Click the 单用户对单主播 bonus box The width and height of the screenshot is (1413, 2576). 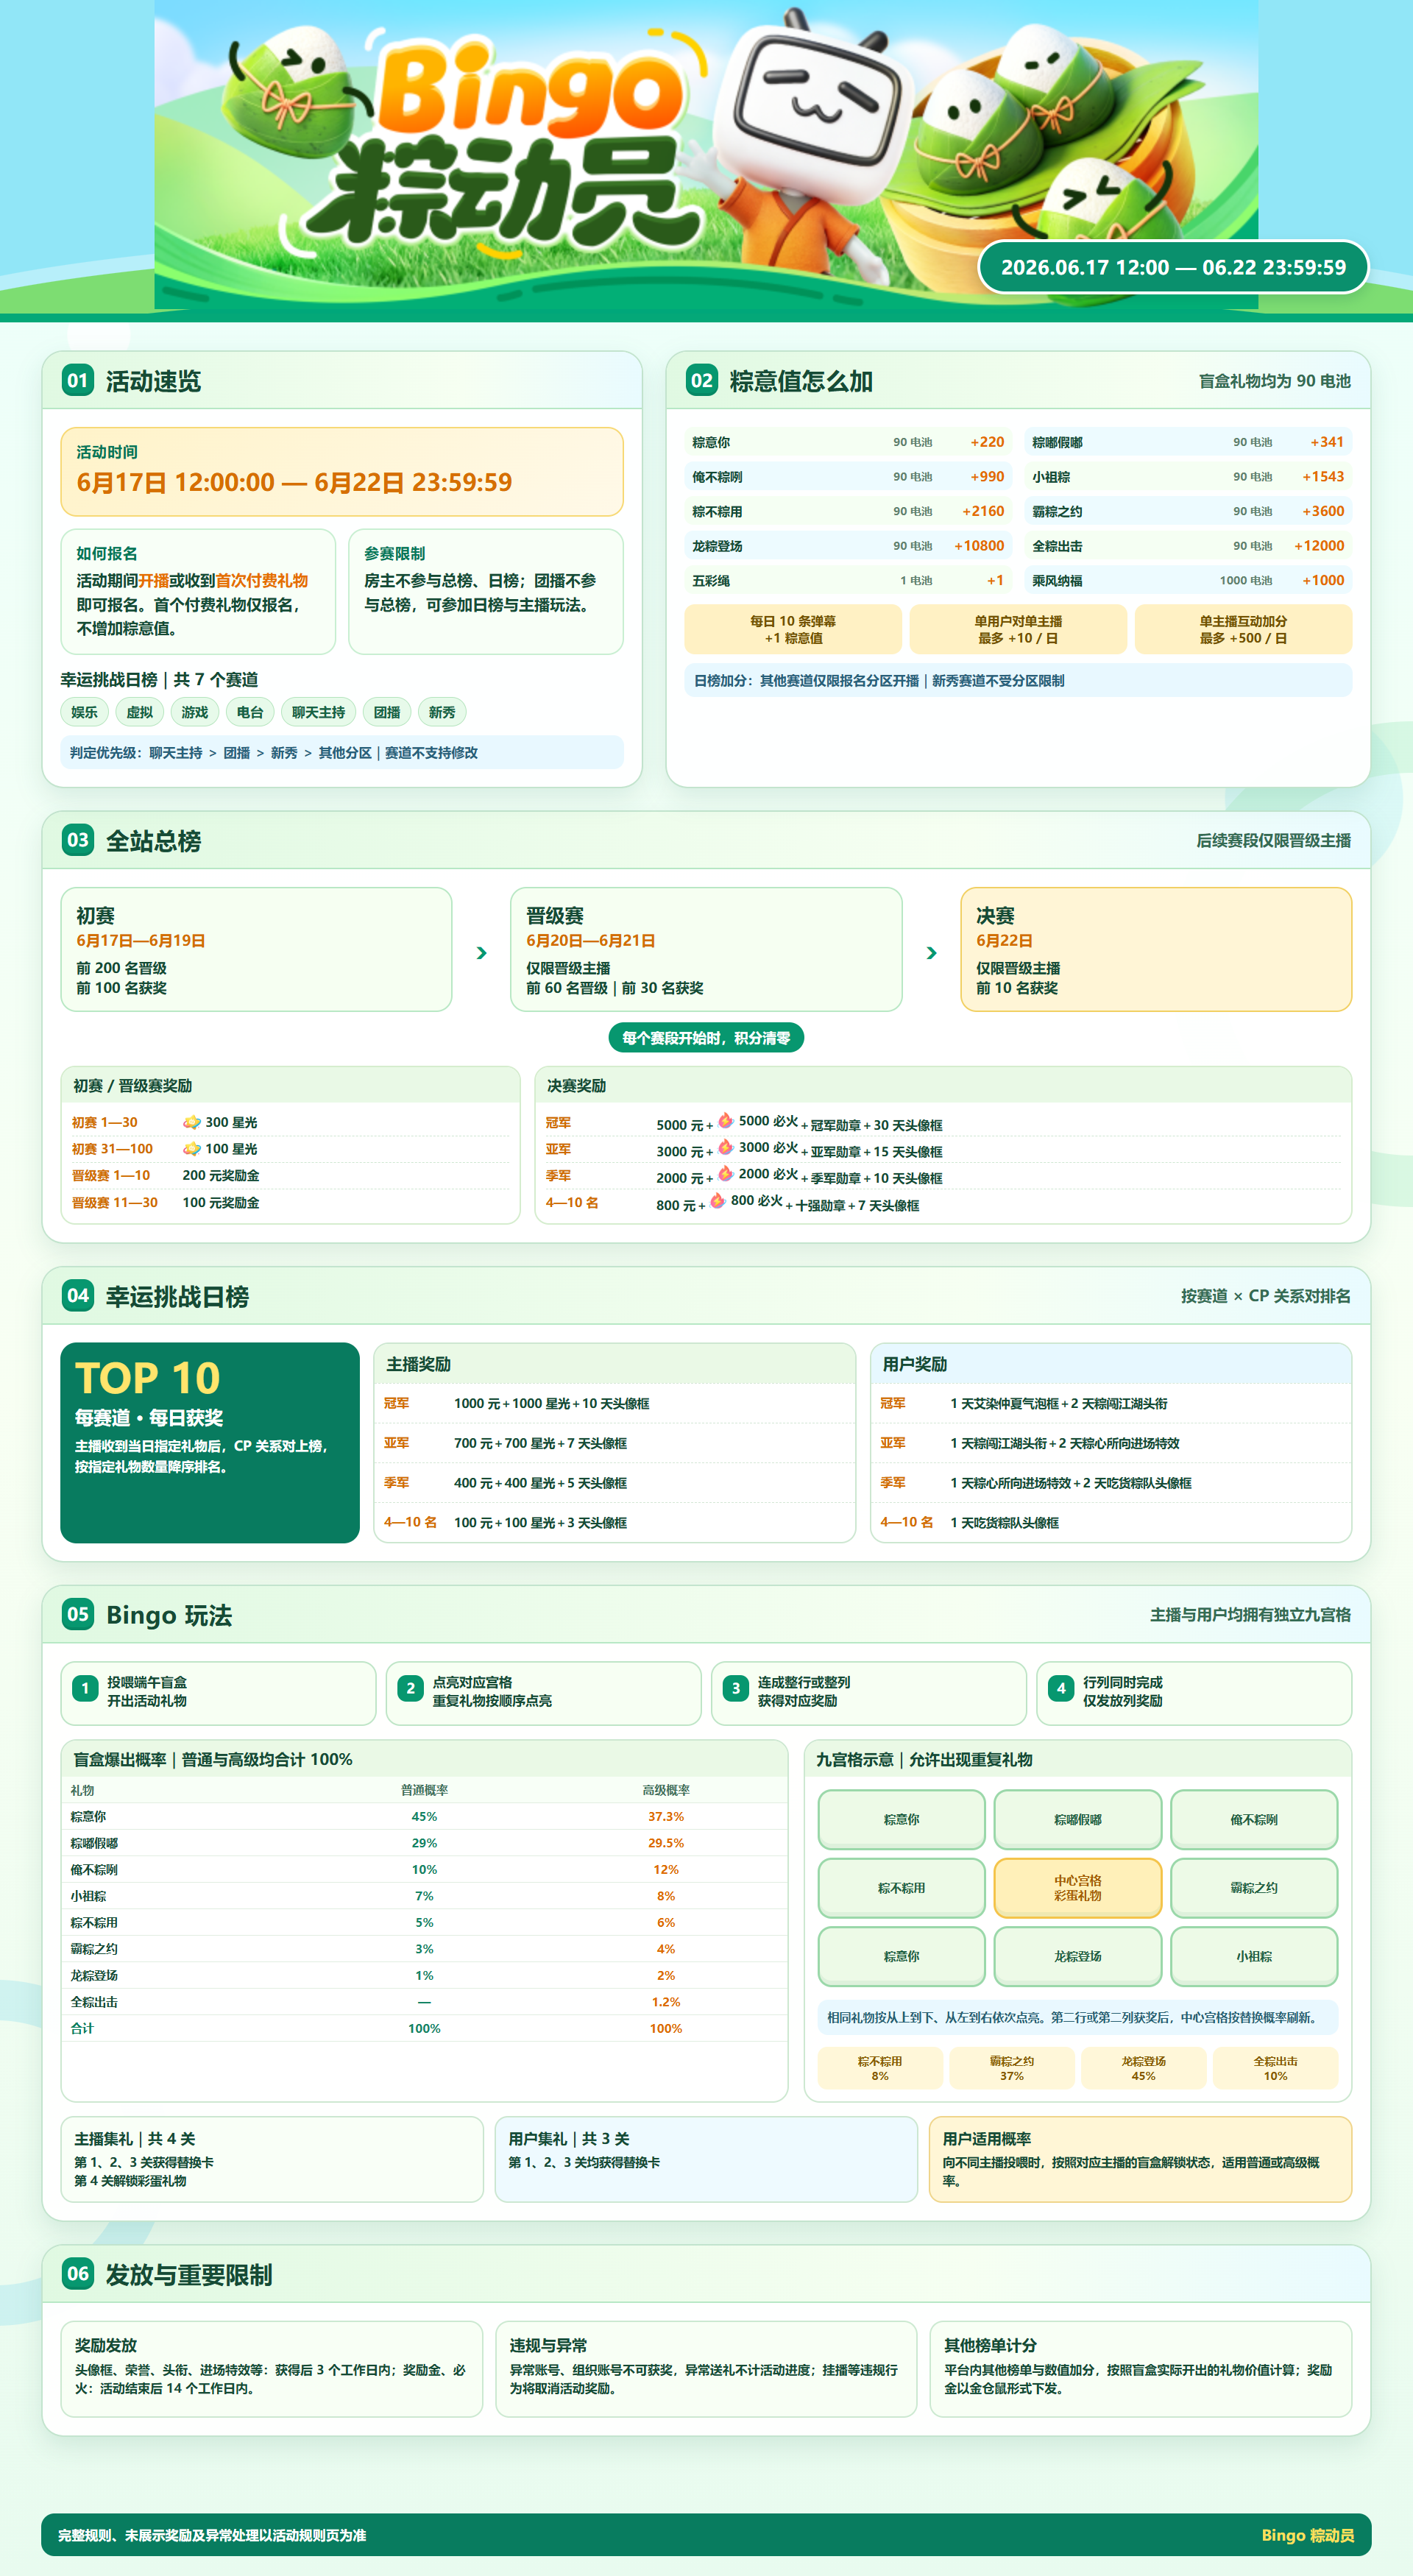1018,629
